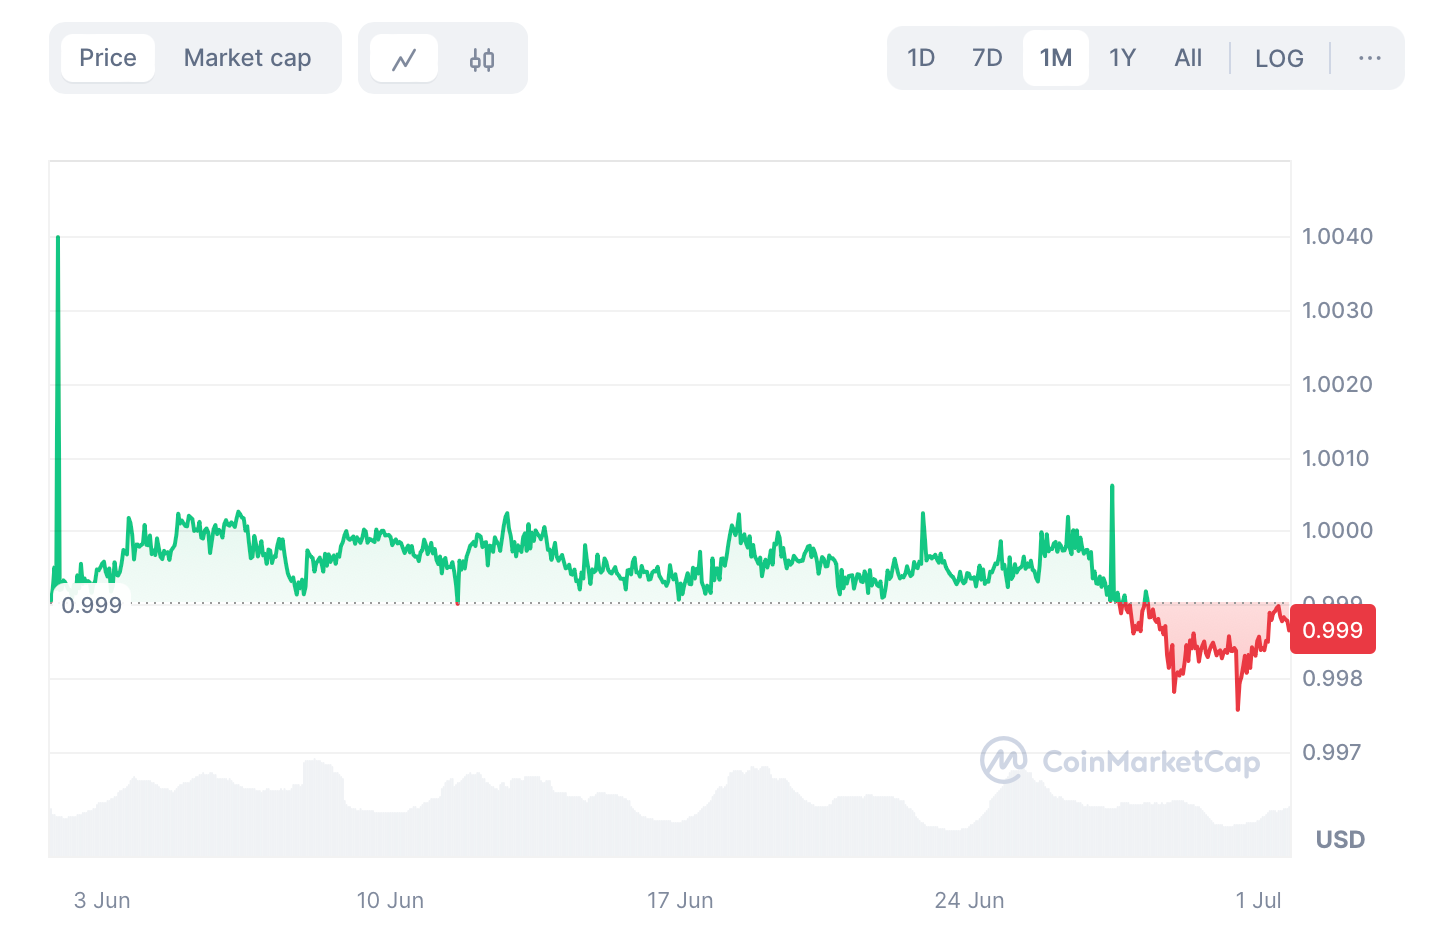Open additional timeframe choices via ellipsis

coord(1368,58)
